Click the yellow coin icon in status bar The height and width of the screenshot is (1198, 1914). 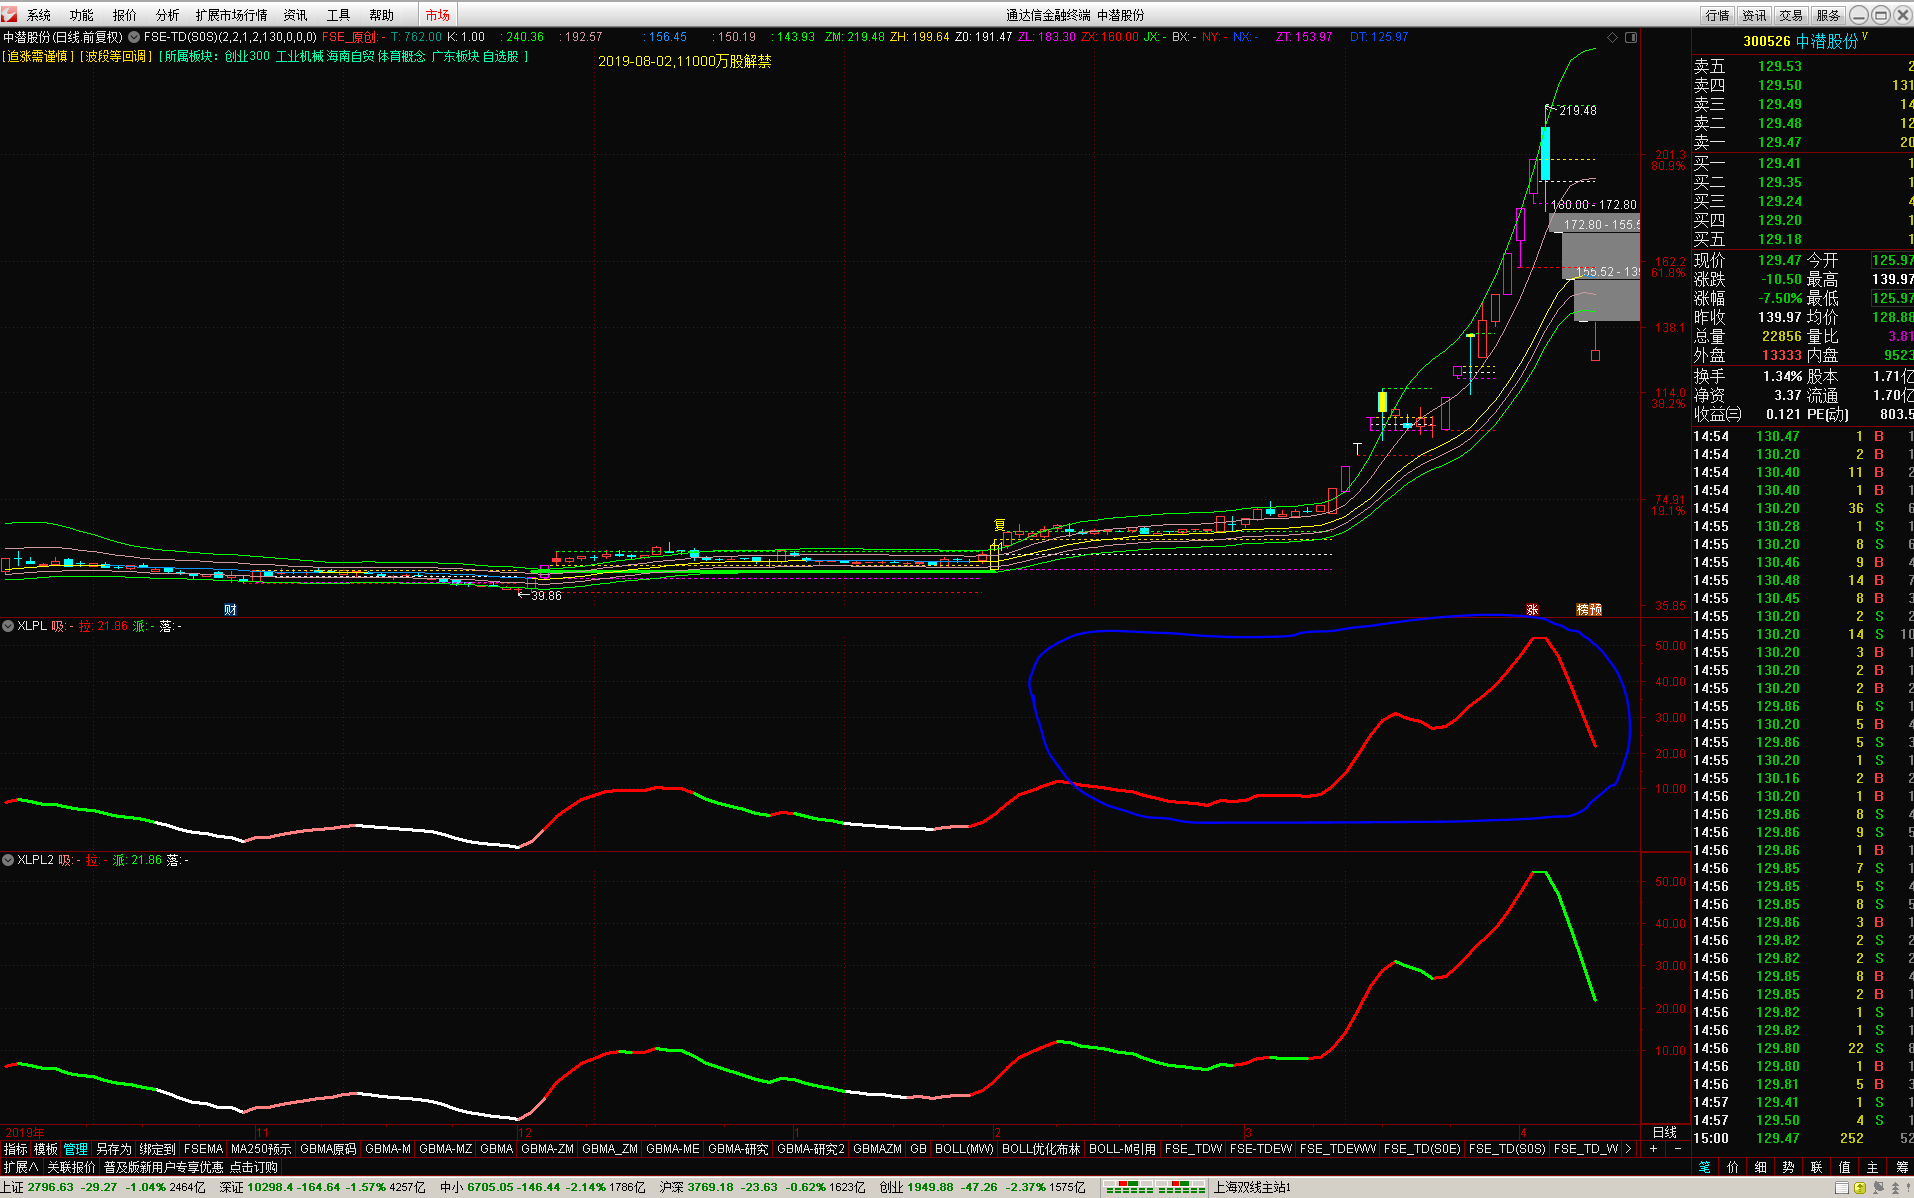1860,1188
